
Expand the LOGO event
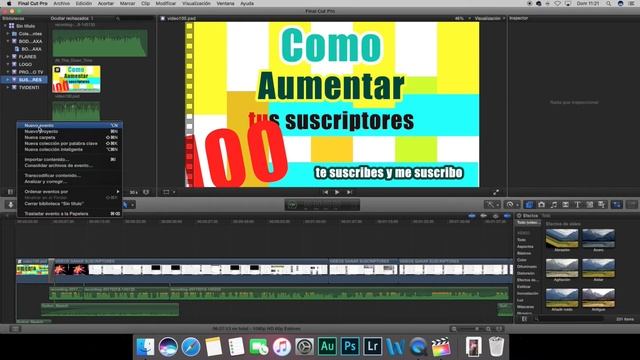tap(8, 64)
